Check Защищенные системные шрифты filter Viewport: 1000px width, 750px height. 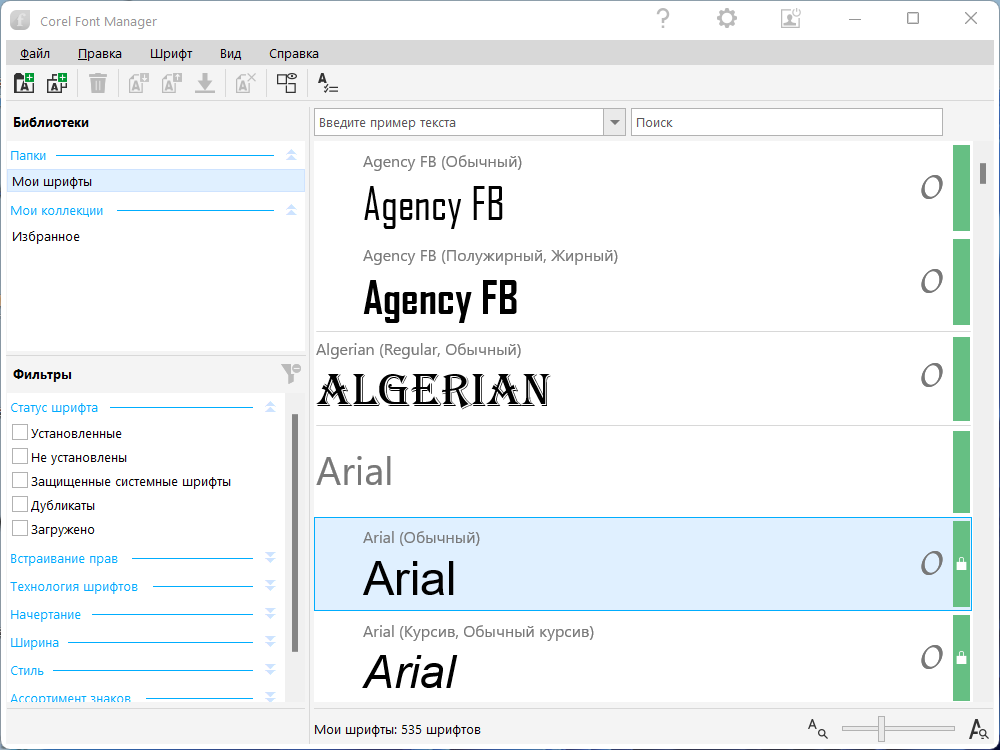click(x=20, y=481)
